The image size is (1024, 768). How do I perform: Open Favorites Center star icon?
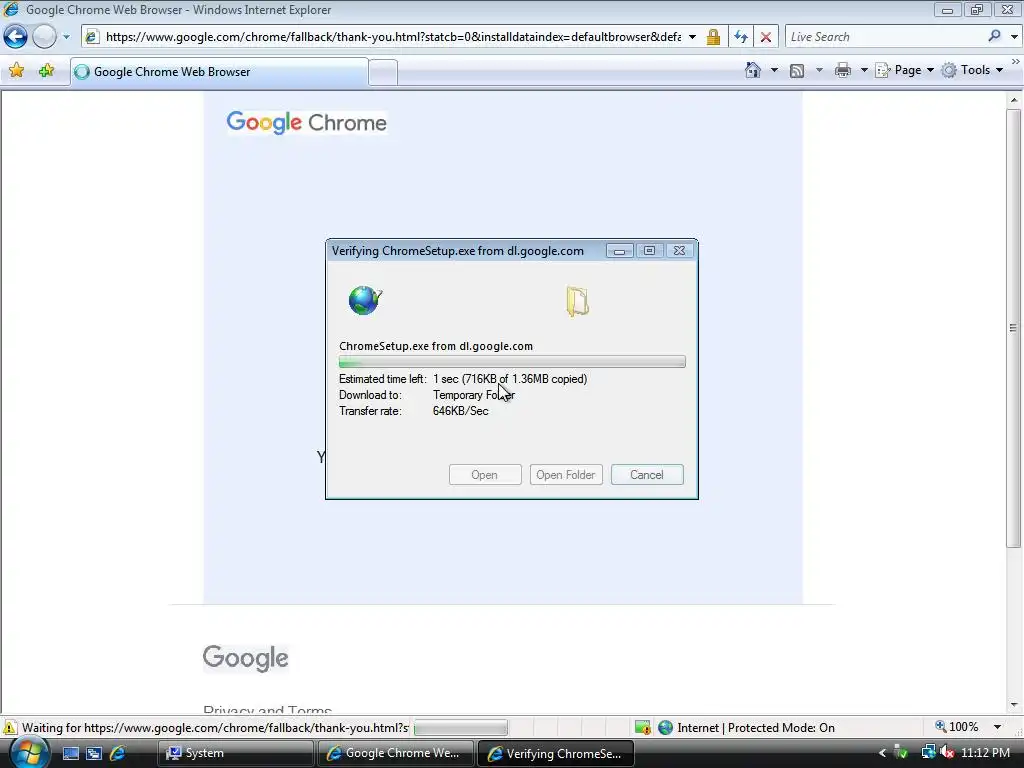16,71
